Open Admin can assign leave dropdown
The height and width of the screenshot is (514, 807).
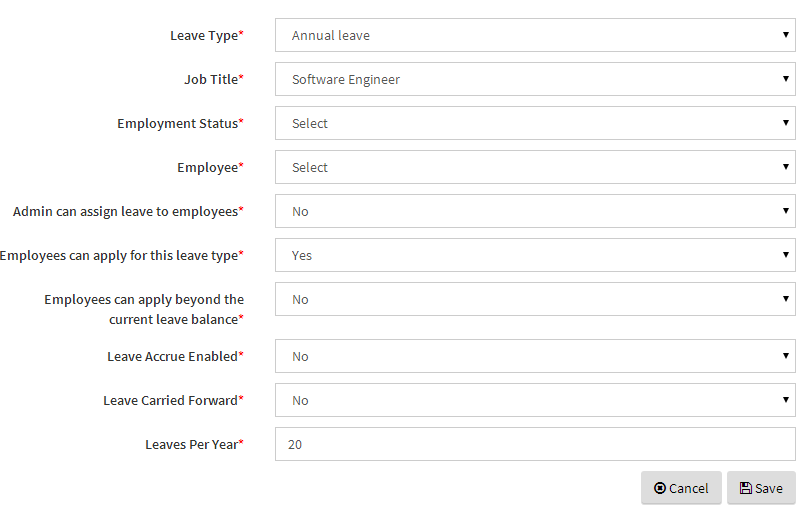click(x=535, y=211)
